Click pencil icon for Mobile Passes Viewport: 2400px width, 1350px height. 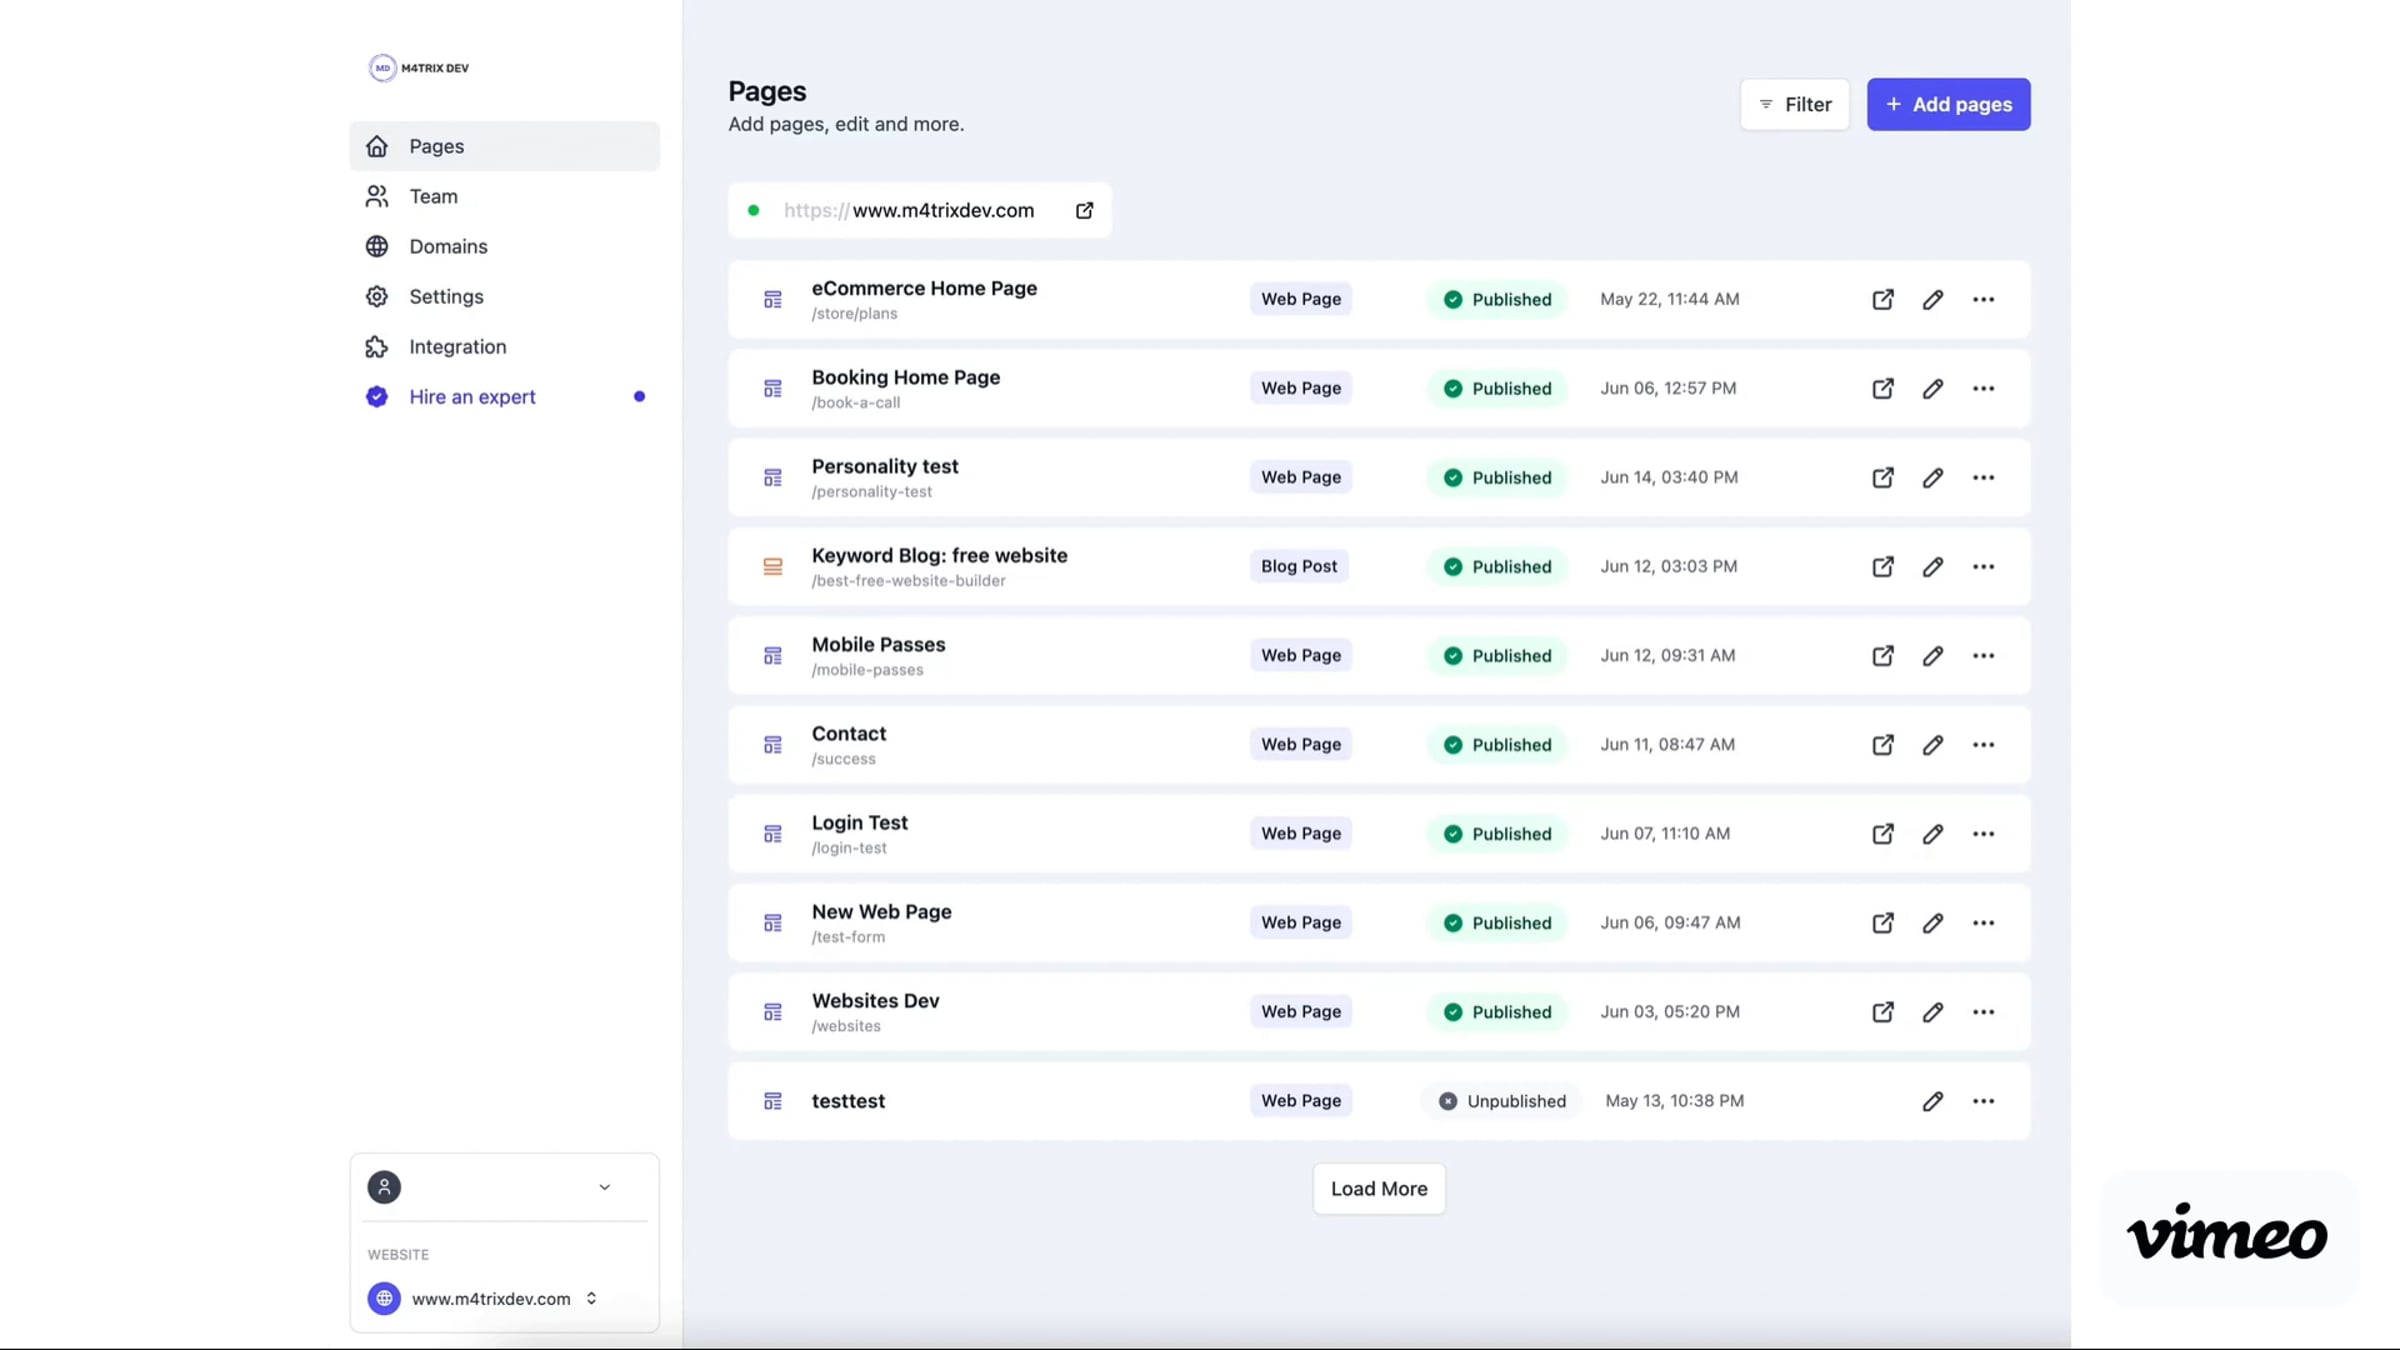[1932, 656]
